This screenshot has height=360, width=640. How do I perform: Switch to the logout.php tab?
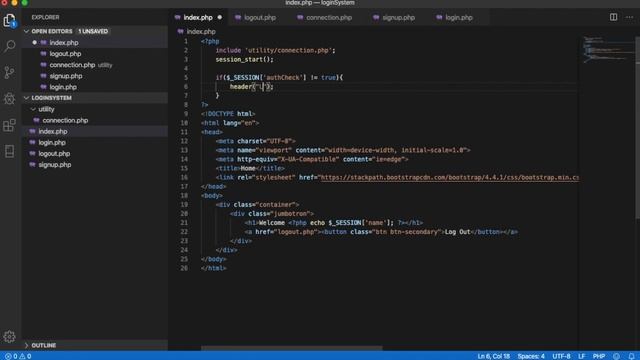pyautogui.click(x=260, y=18)
